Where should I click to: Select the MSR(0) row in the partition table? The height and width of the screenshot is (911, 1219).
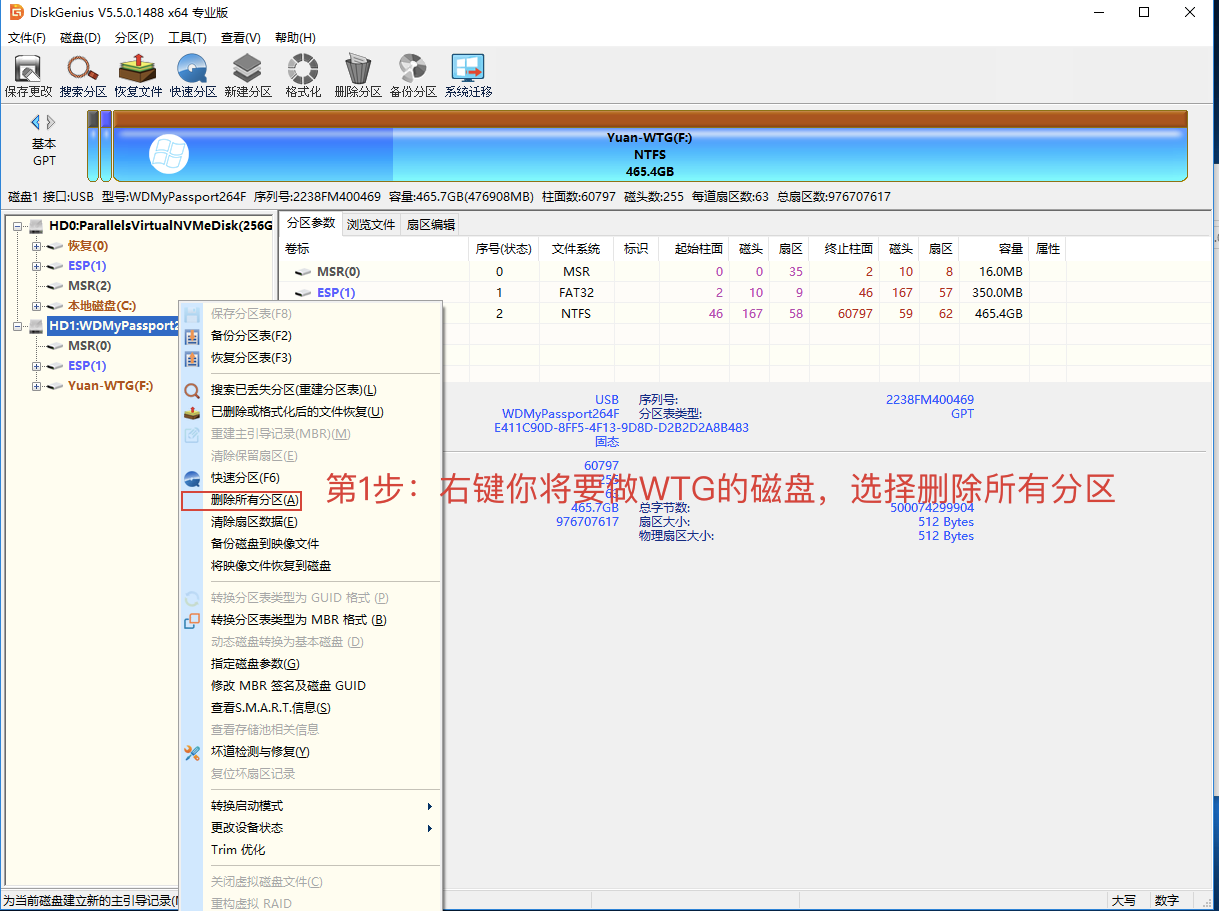tap(673, 272)
